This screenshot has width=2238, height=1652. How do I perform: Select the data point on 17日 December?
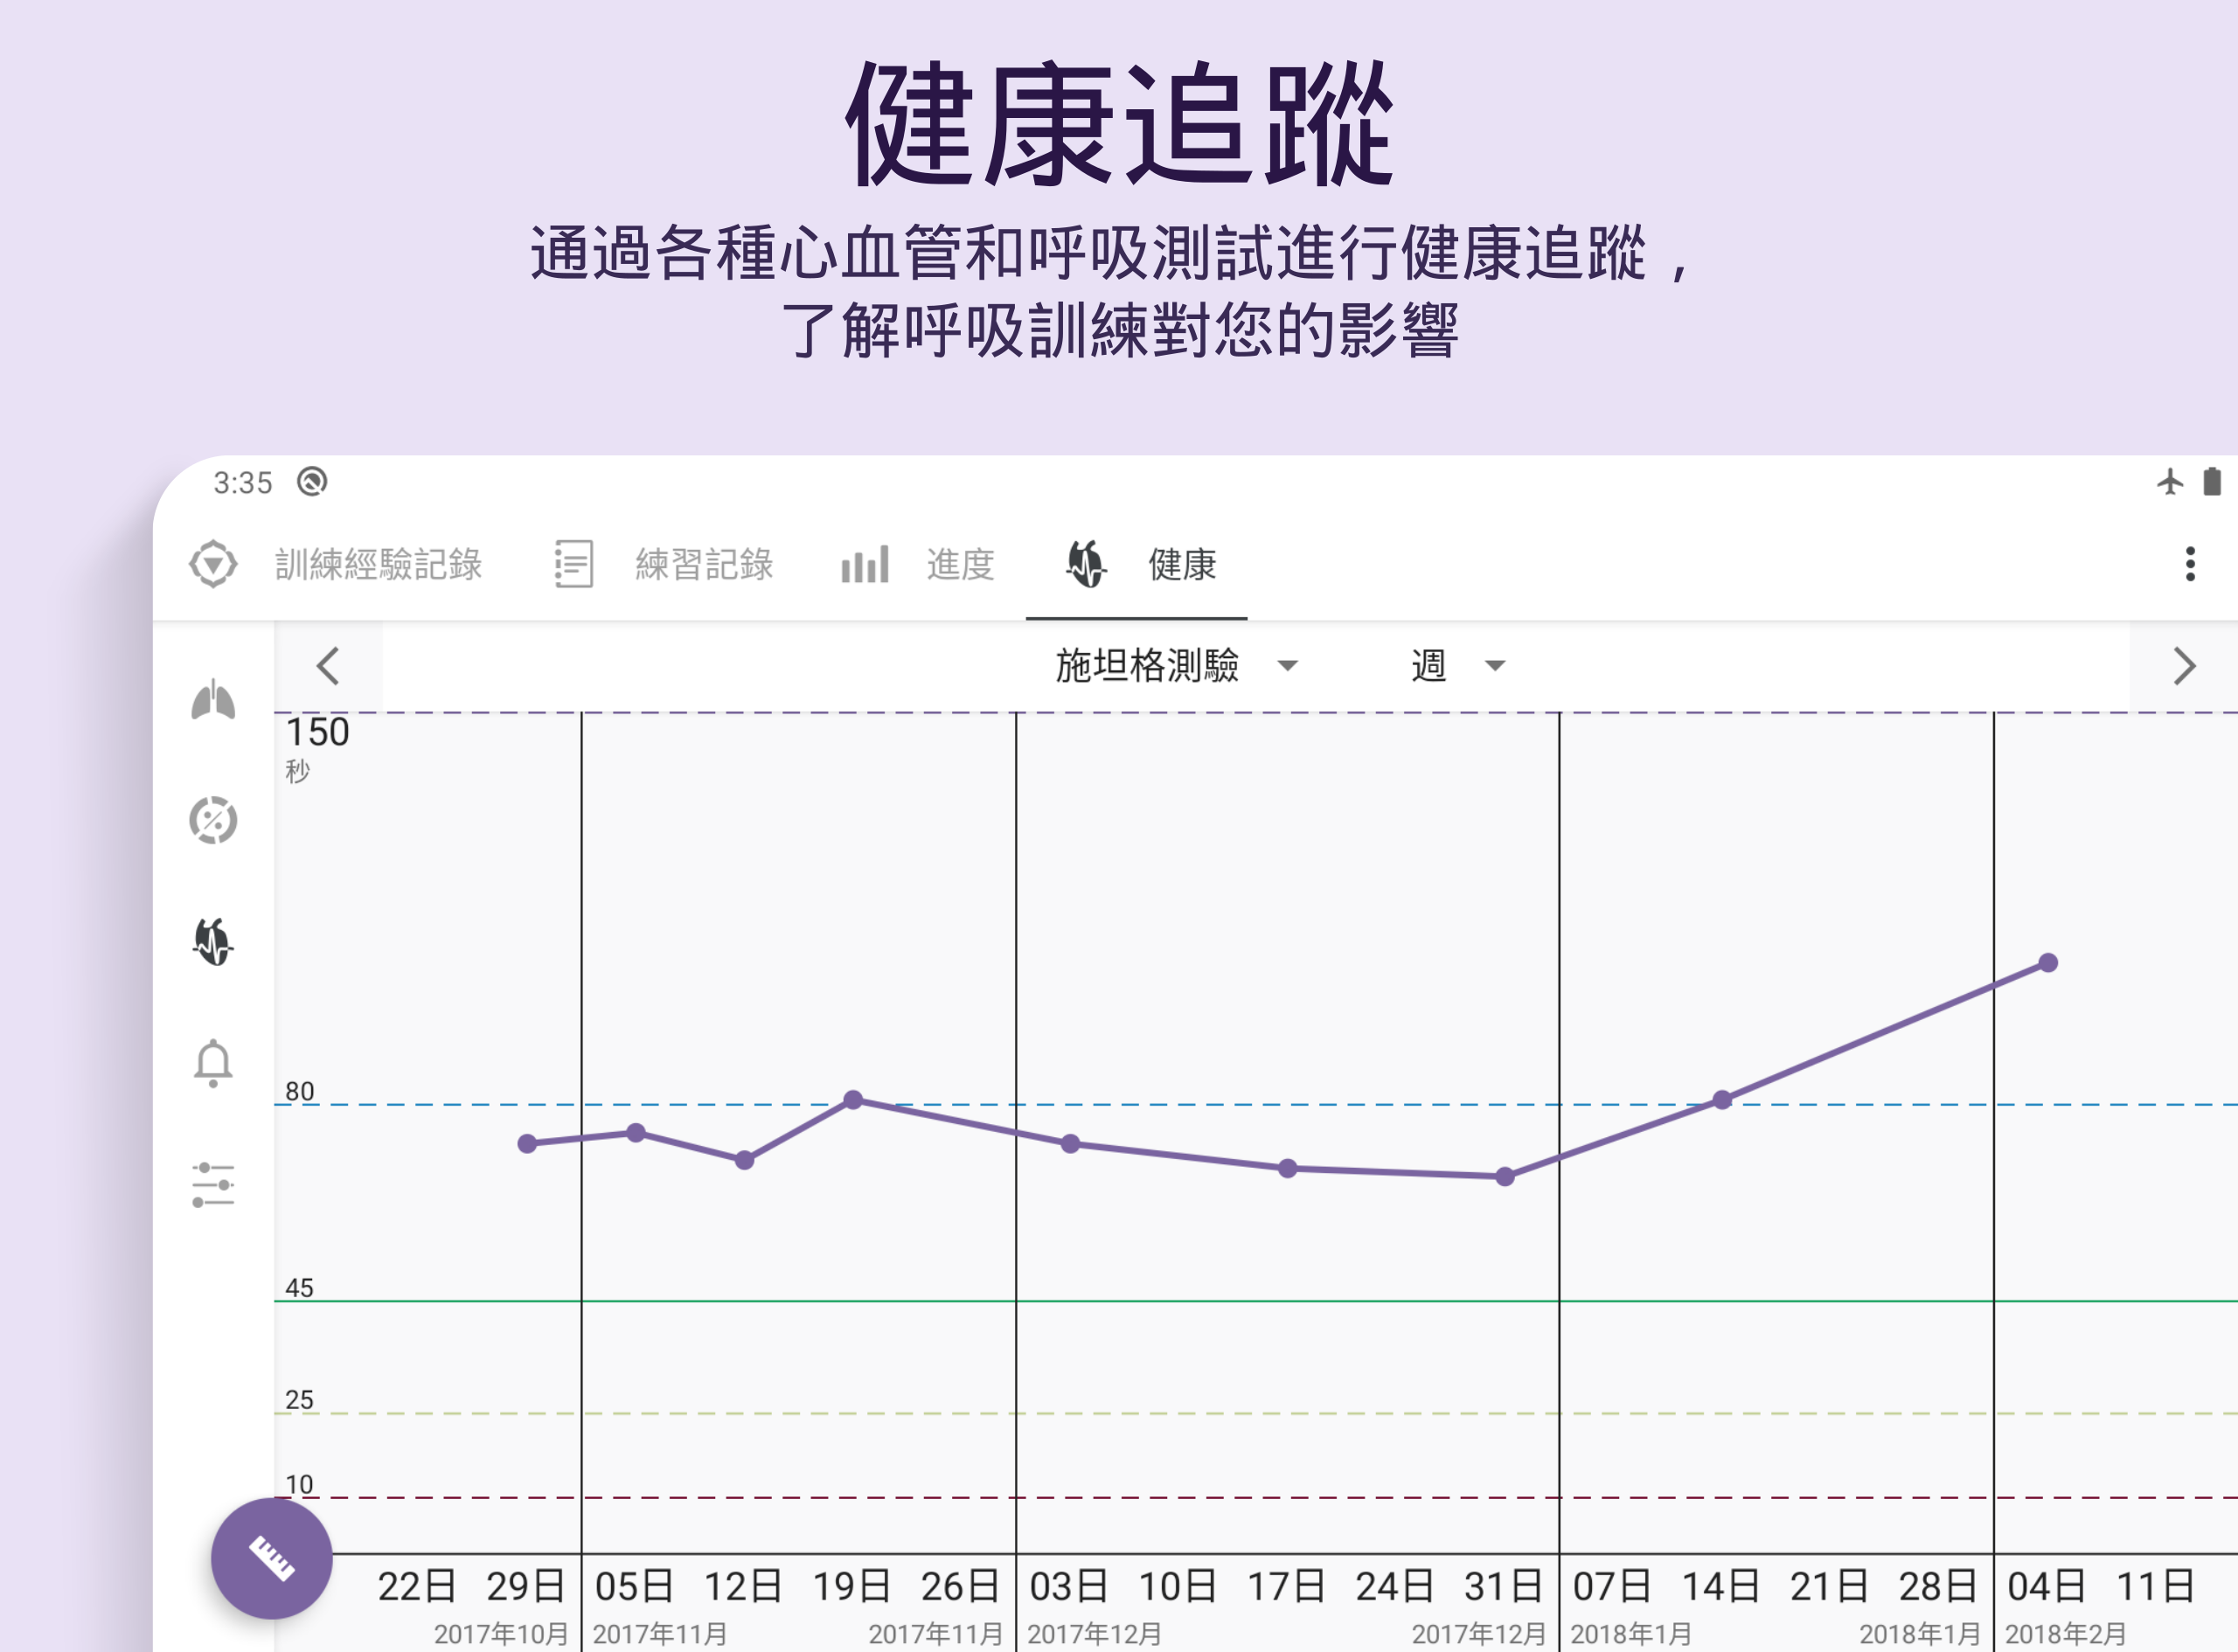tap(1288, 1168)
